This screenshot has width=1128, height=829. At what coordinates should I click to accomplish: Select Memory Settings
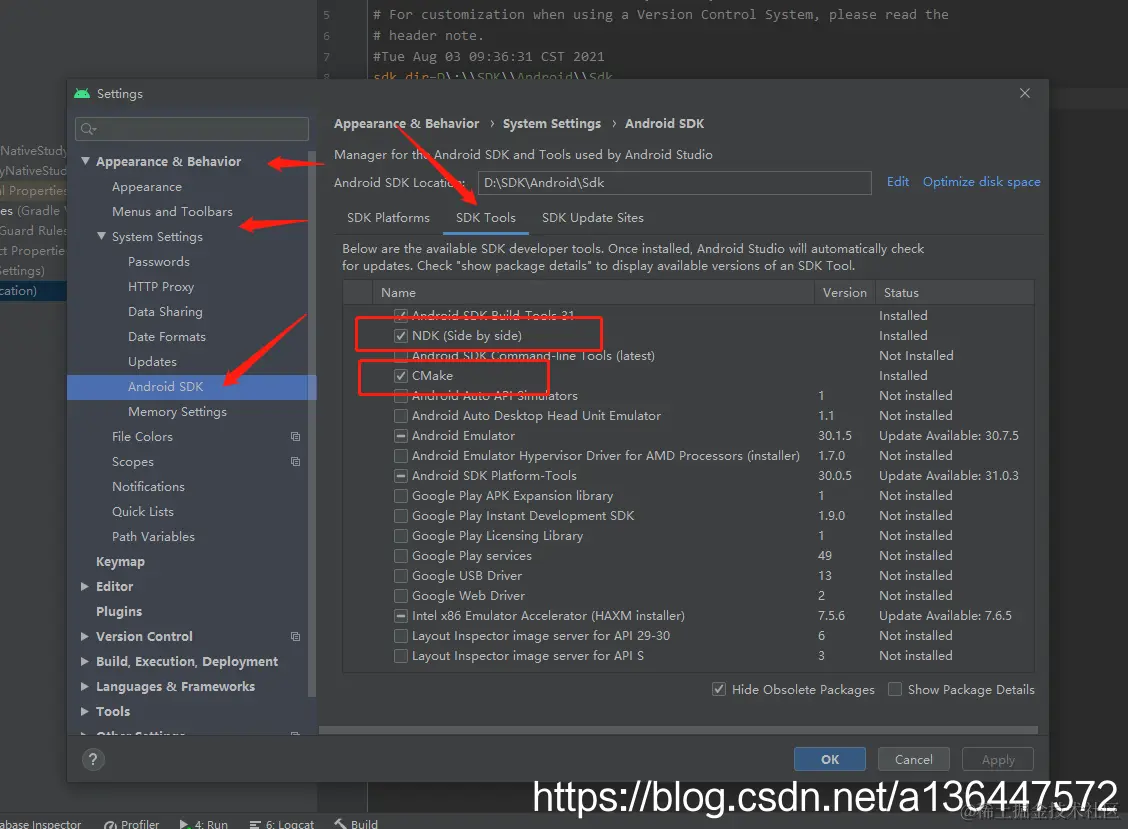click(x=177, y=412)
